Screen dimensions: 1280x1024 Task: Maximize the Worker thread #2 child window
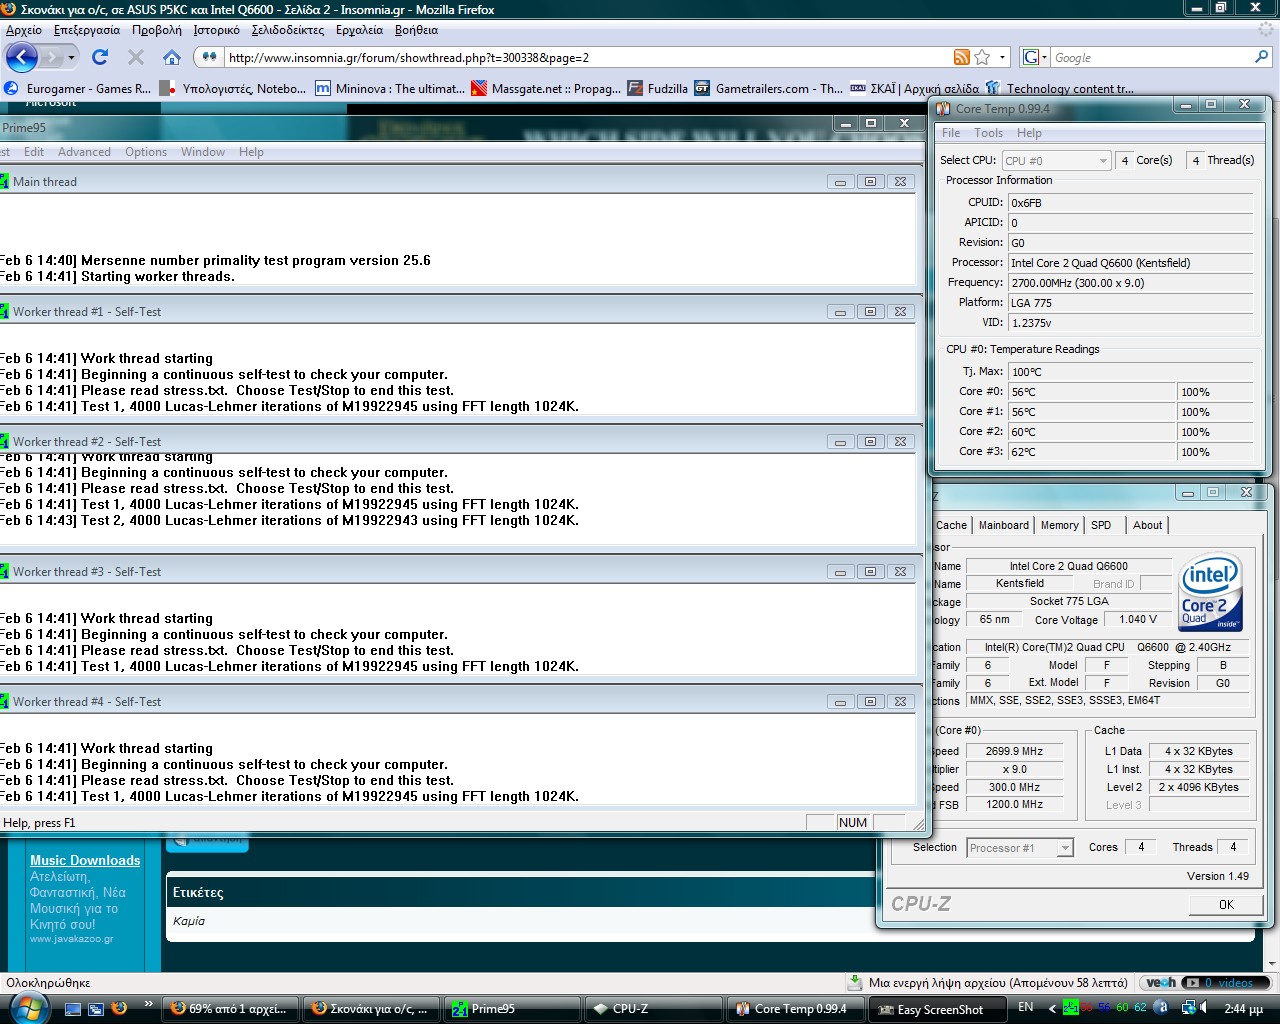coord(870,441)
